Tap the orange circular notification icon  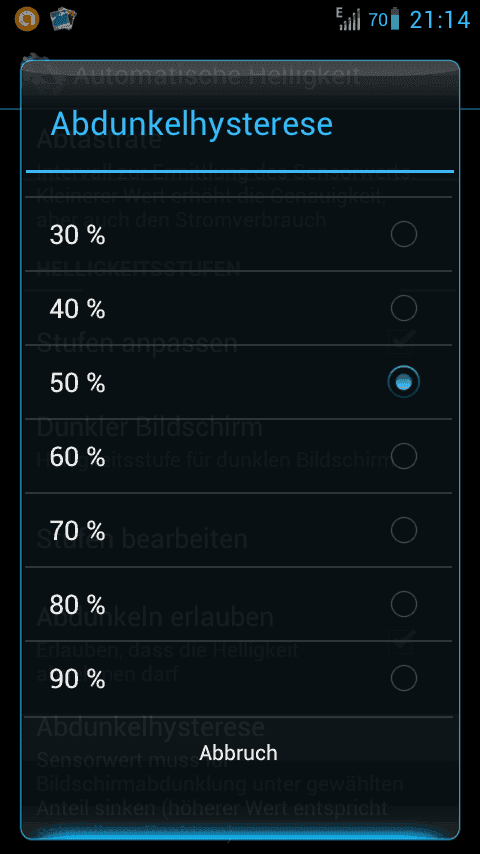click(x=27, y=19)
